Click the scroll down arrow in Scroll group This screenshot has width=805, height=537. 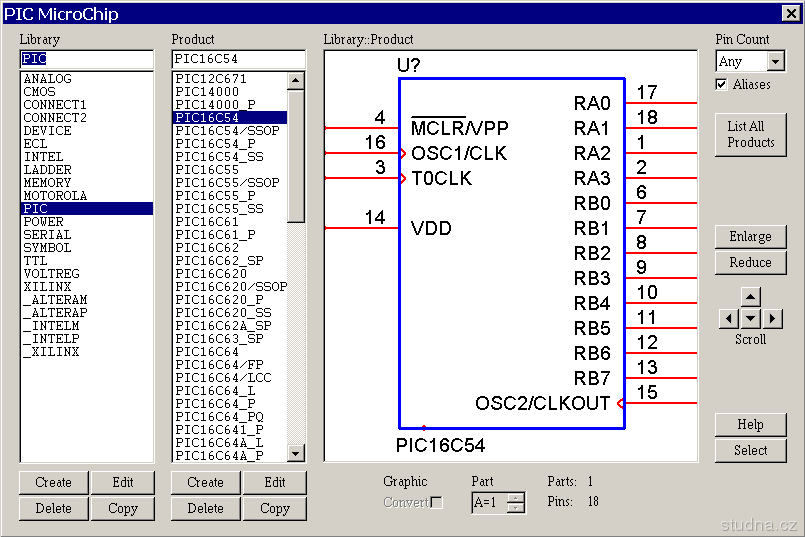tap(751, 319)
